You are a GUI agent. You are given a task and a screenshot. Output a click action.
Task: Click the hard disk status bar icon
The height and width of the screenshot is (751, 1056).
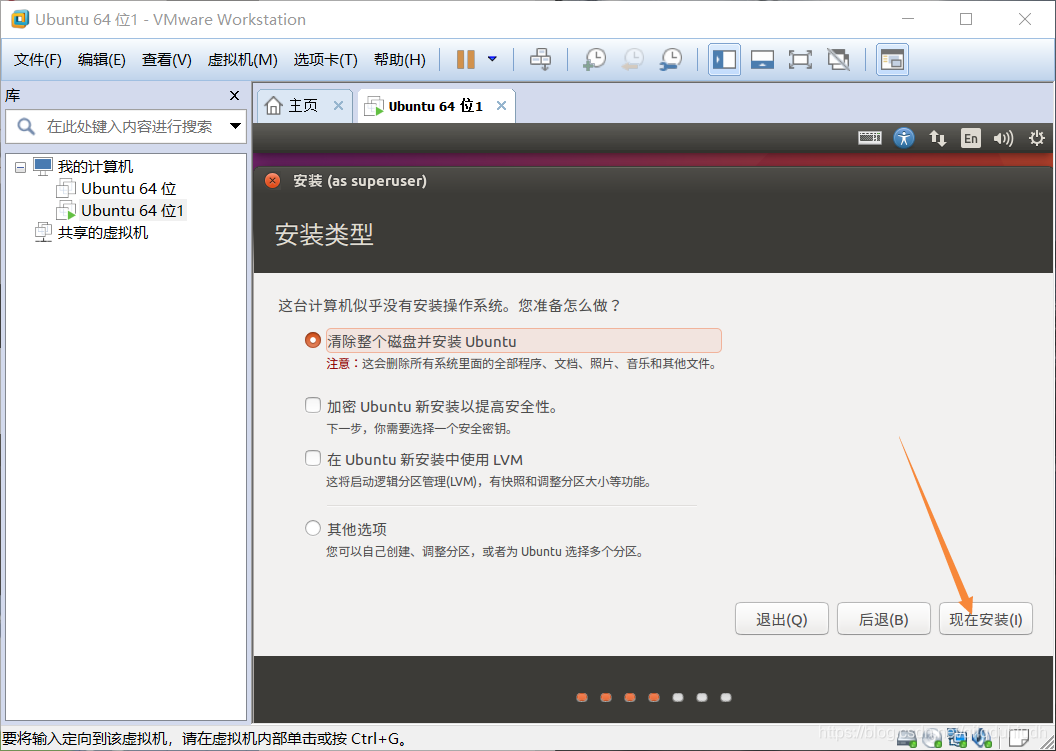(x=906, y=740)
